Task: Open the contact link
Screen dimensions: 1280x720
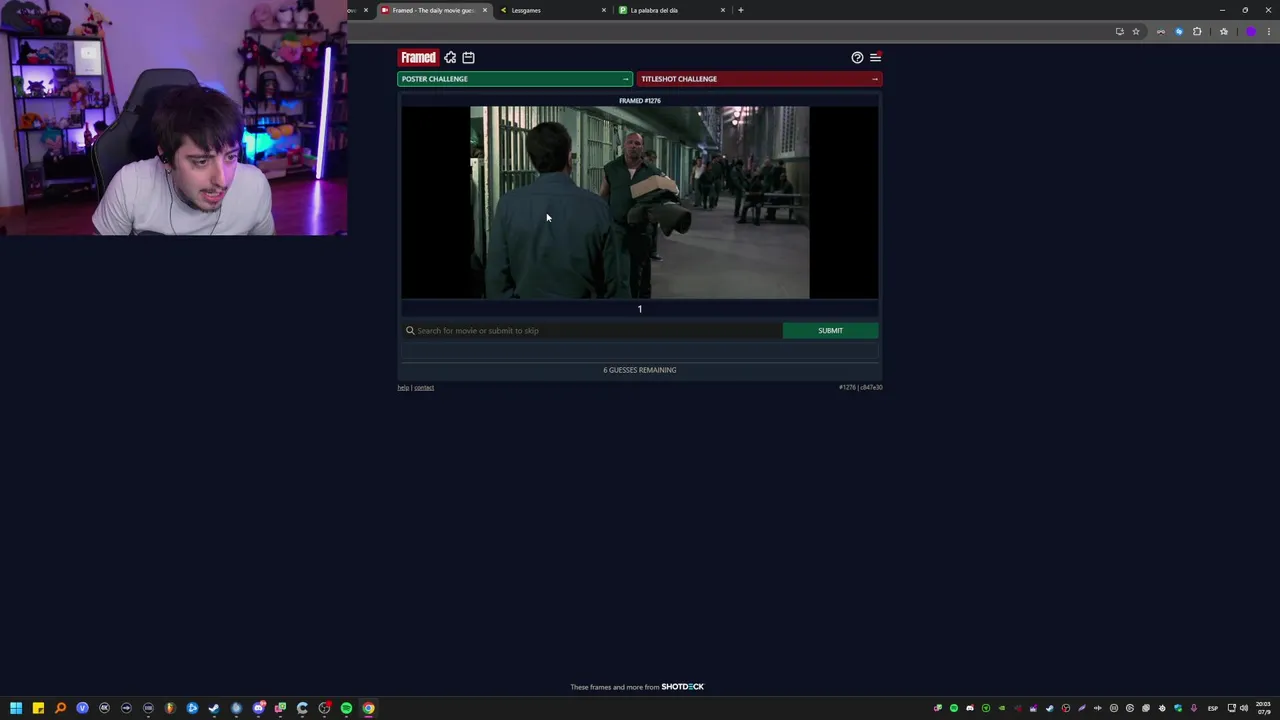Action: point(424,387)
